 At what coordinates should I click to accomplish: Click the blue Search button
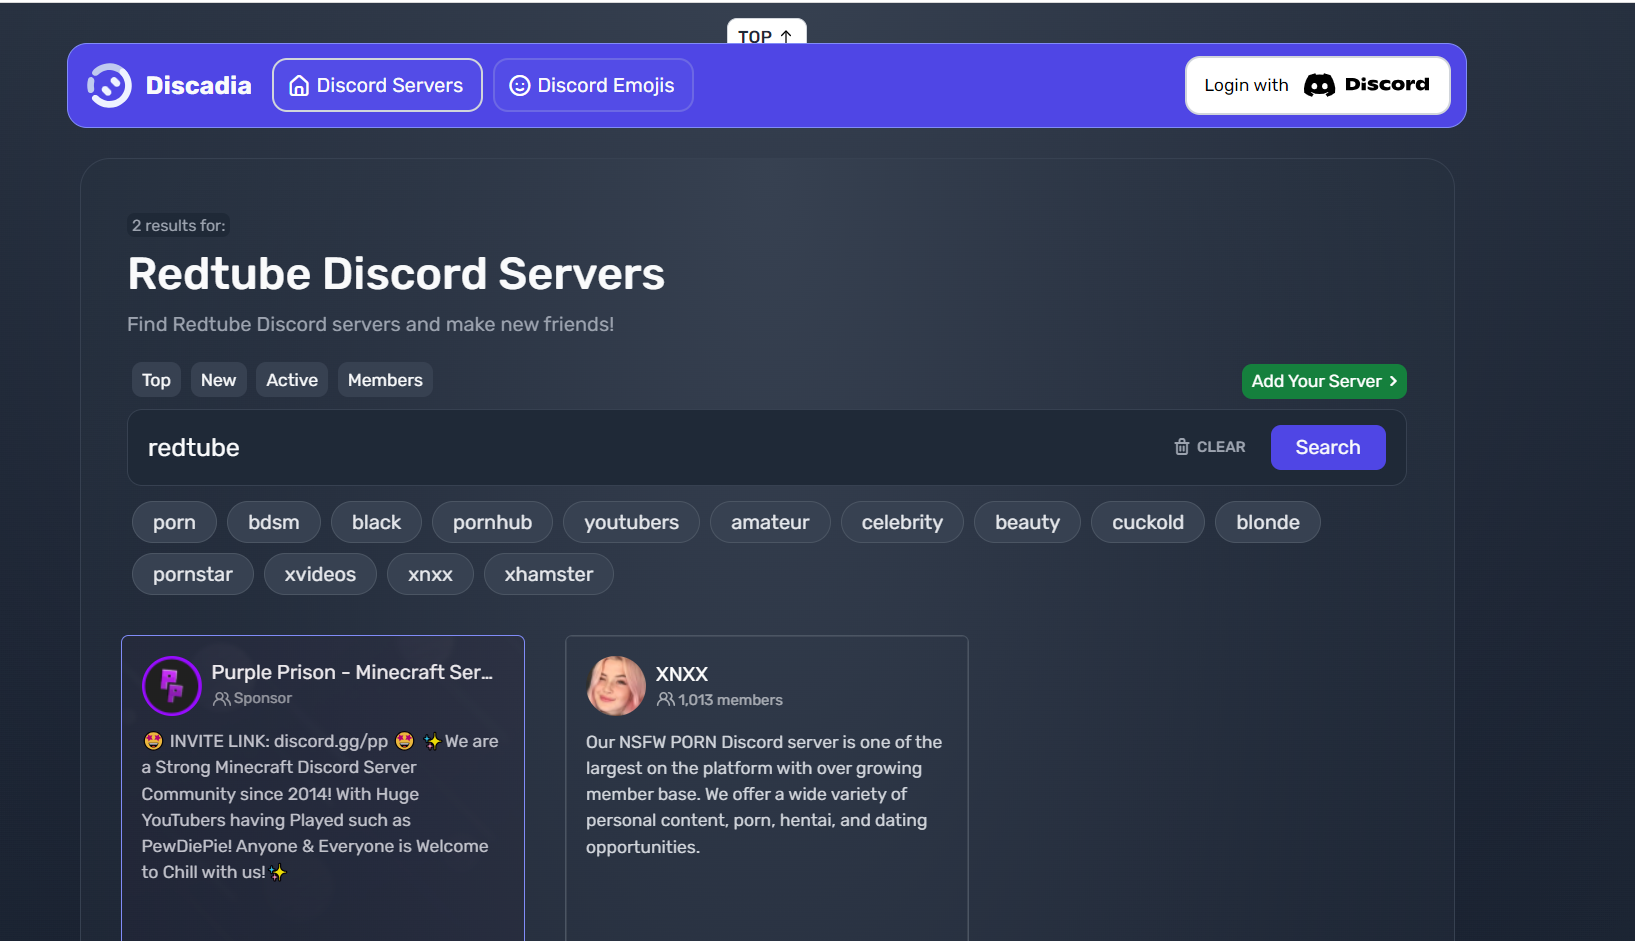(1328, 447)
